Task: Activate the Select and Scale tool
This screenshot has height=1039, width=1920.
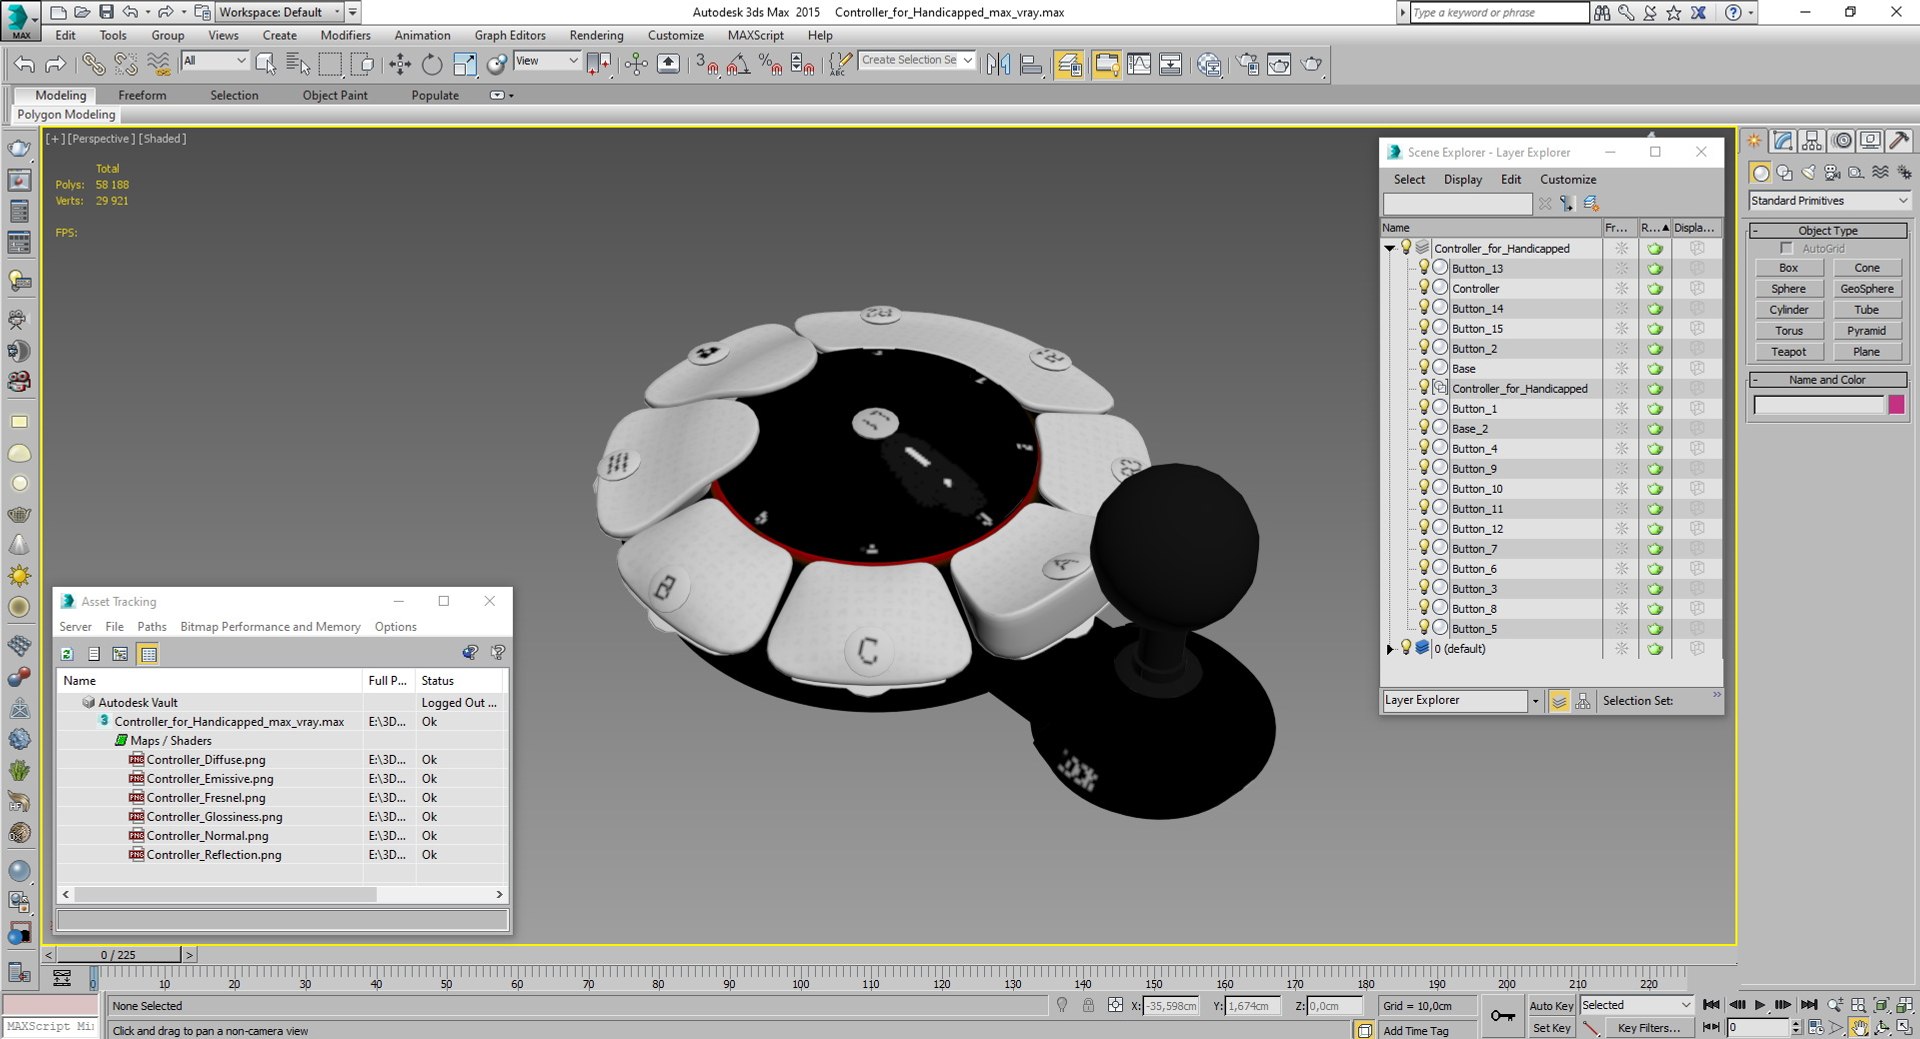Action: coord(465,64)
